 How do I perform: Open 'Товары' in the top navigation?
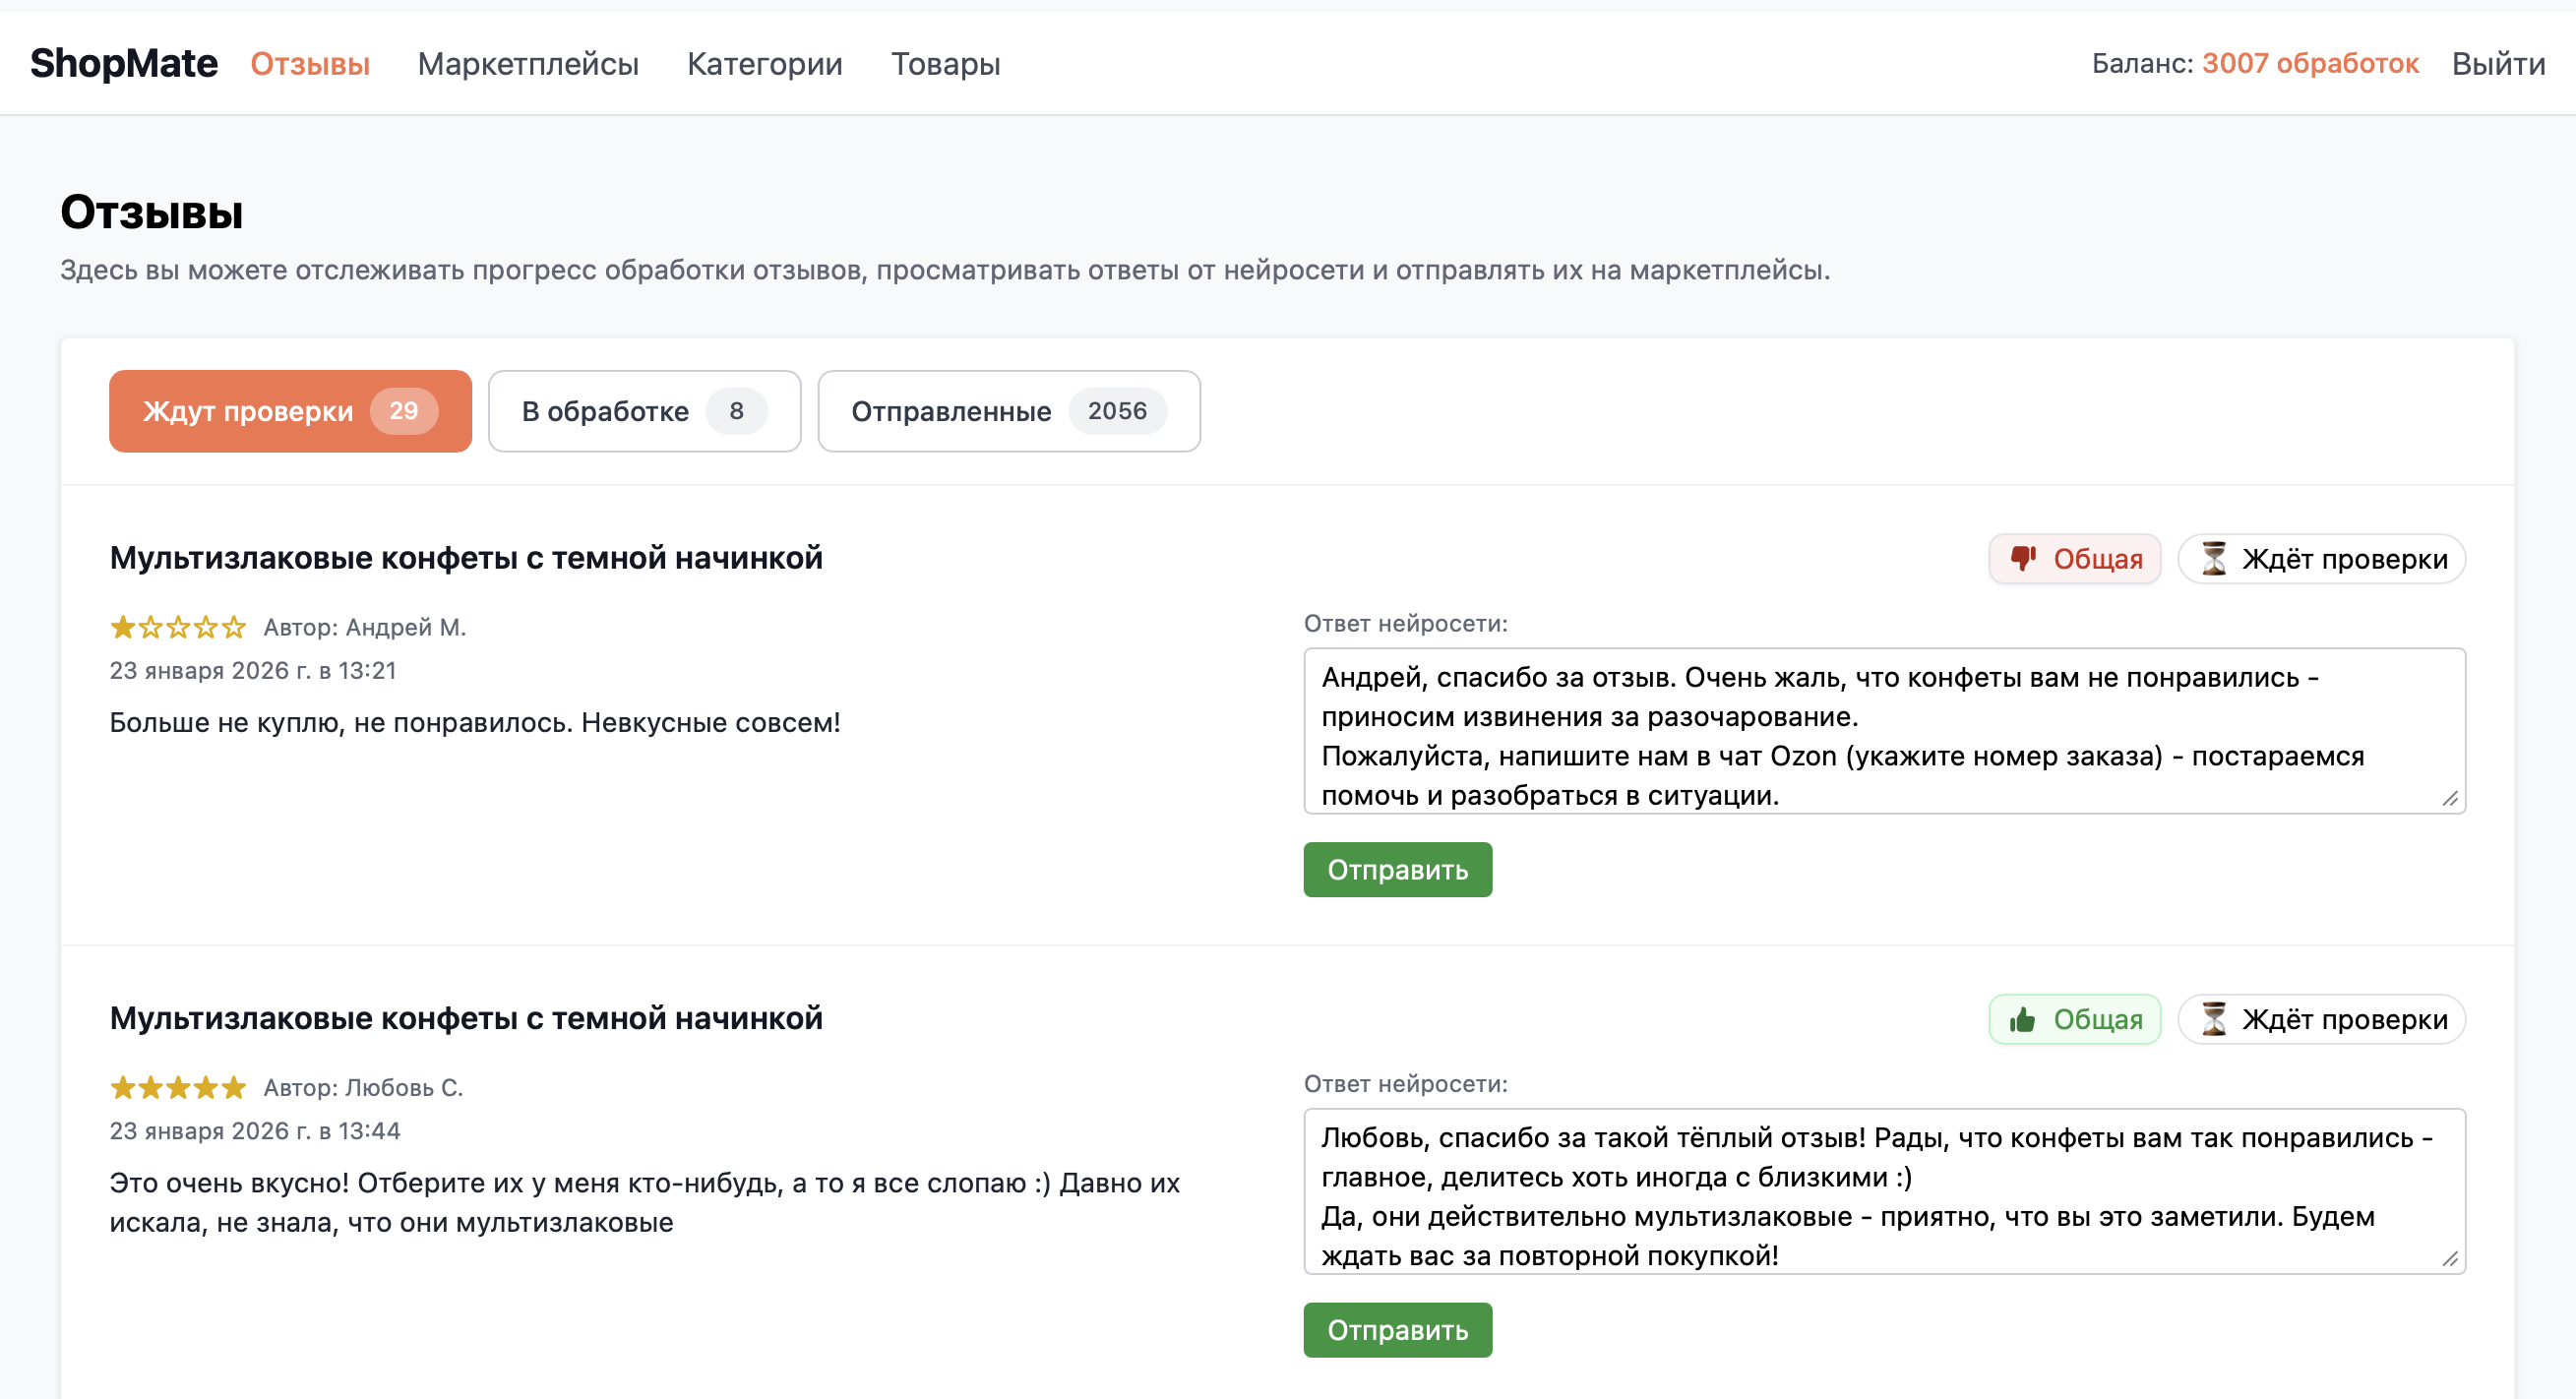click(x=945, y=64)
